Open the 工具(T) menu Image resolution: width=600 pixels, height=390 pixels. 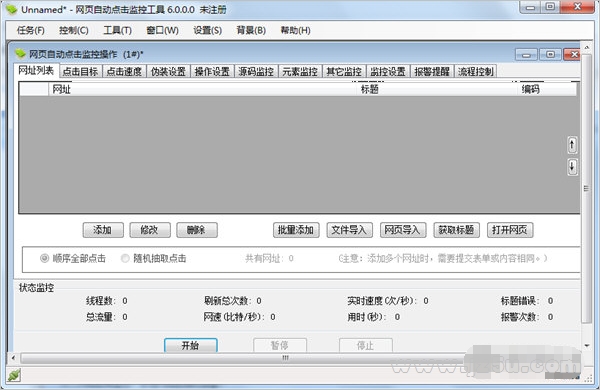[117, 30]
